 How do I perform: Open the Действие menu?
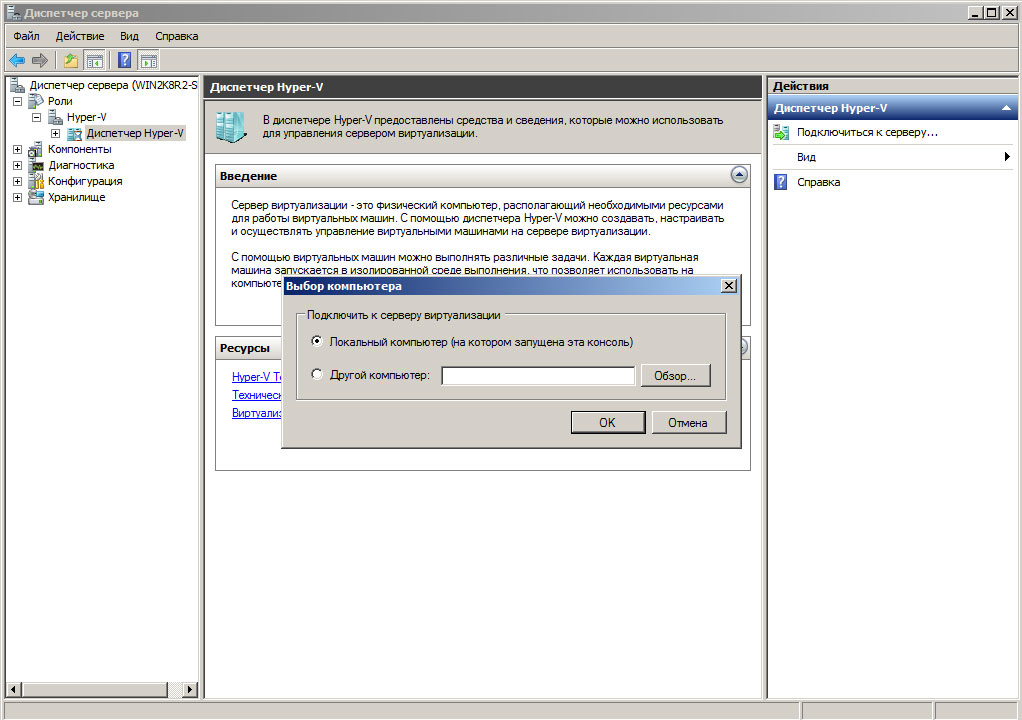(80, 36)
